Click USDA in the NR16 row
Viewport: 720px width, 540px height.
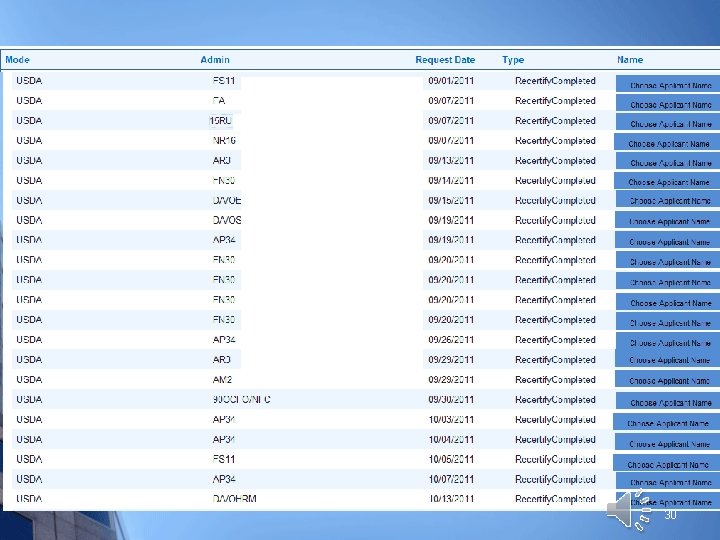point(29,141)
